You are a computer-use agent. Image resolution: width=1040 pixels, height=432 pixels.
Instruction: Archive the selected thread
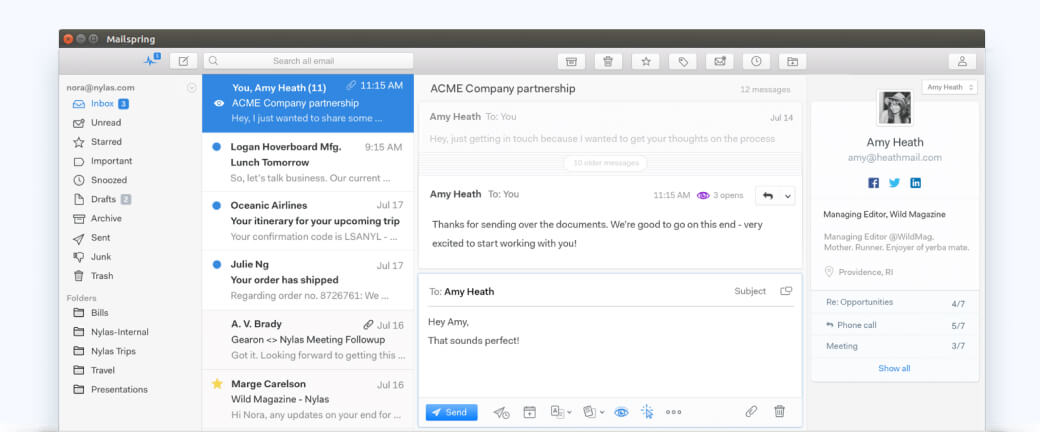571,61
